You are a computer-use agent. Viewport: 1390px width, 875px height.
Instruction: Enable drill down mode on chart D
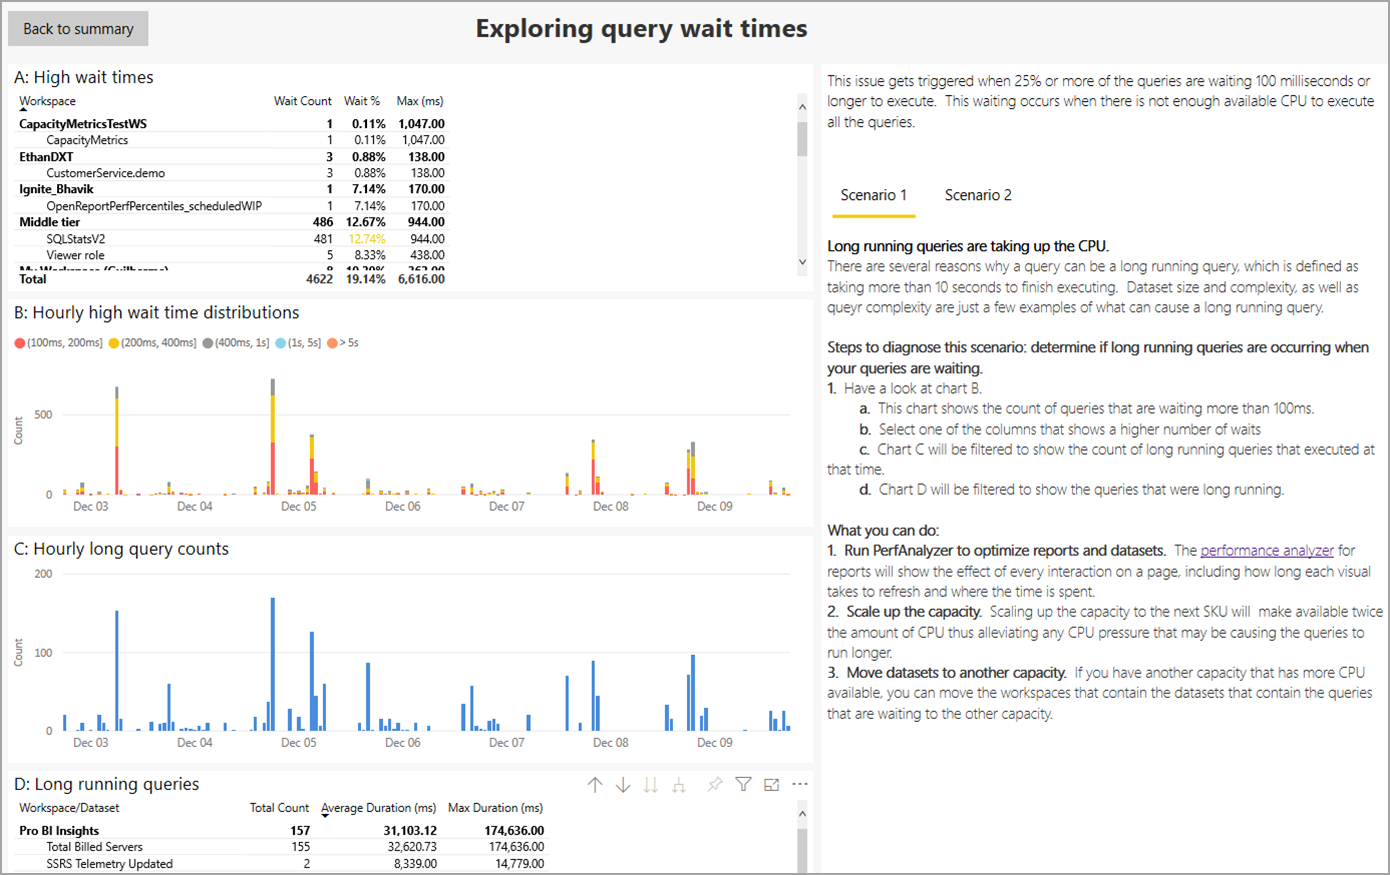pyautogui.click(x=623, y=784)
